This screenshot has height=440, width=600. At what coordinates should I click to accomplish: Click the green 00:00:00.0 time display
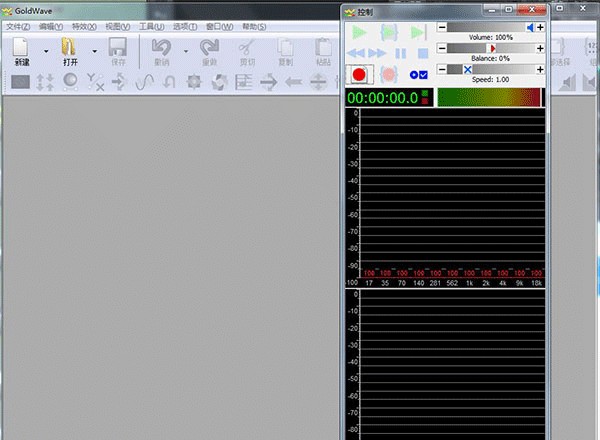click(389, 98)
